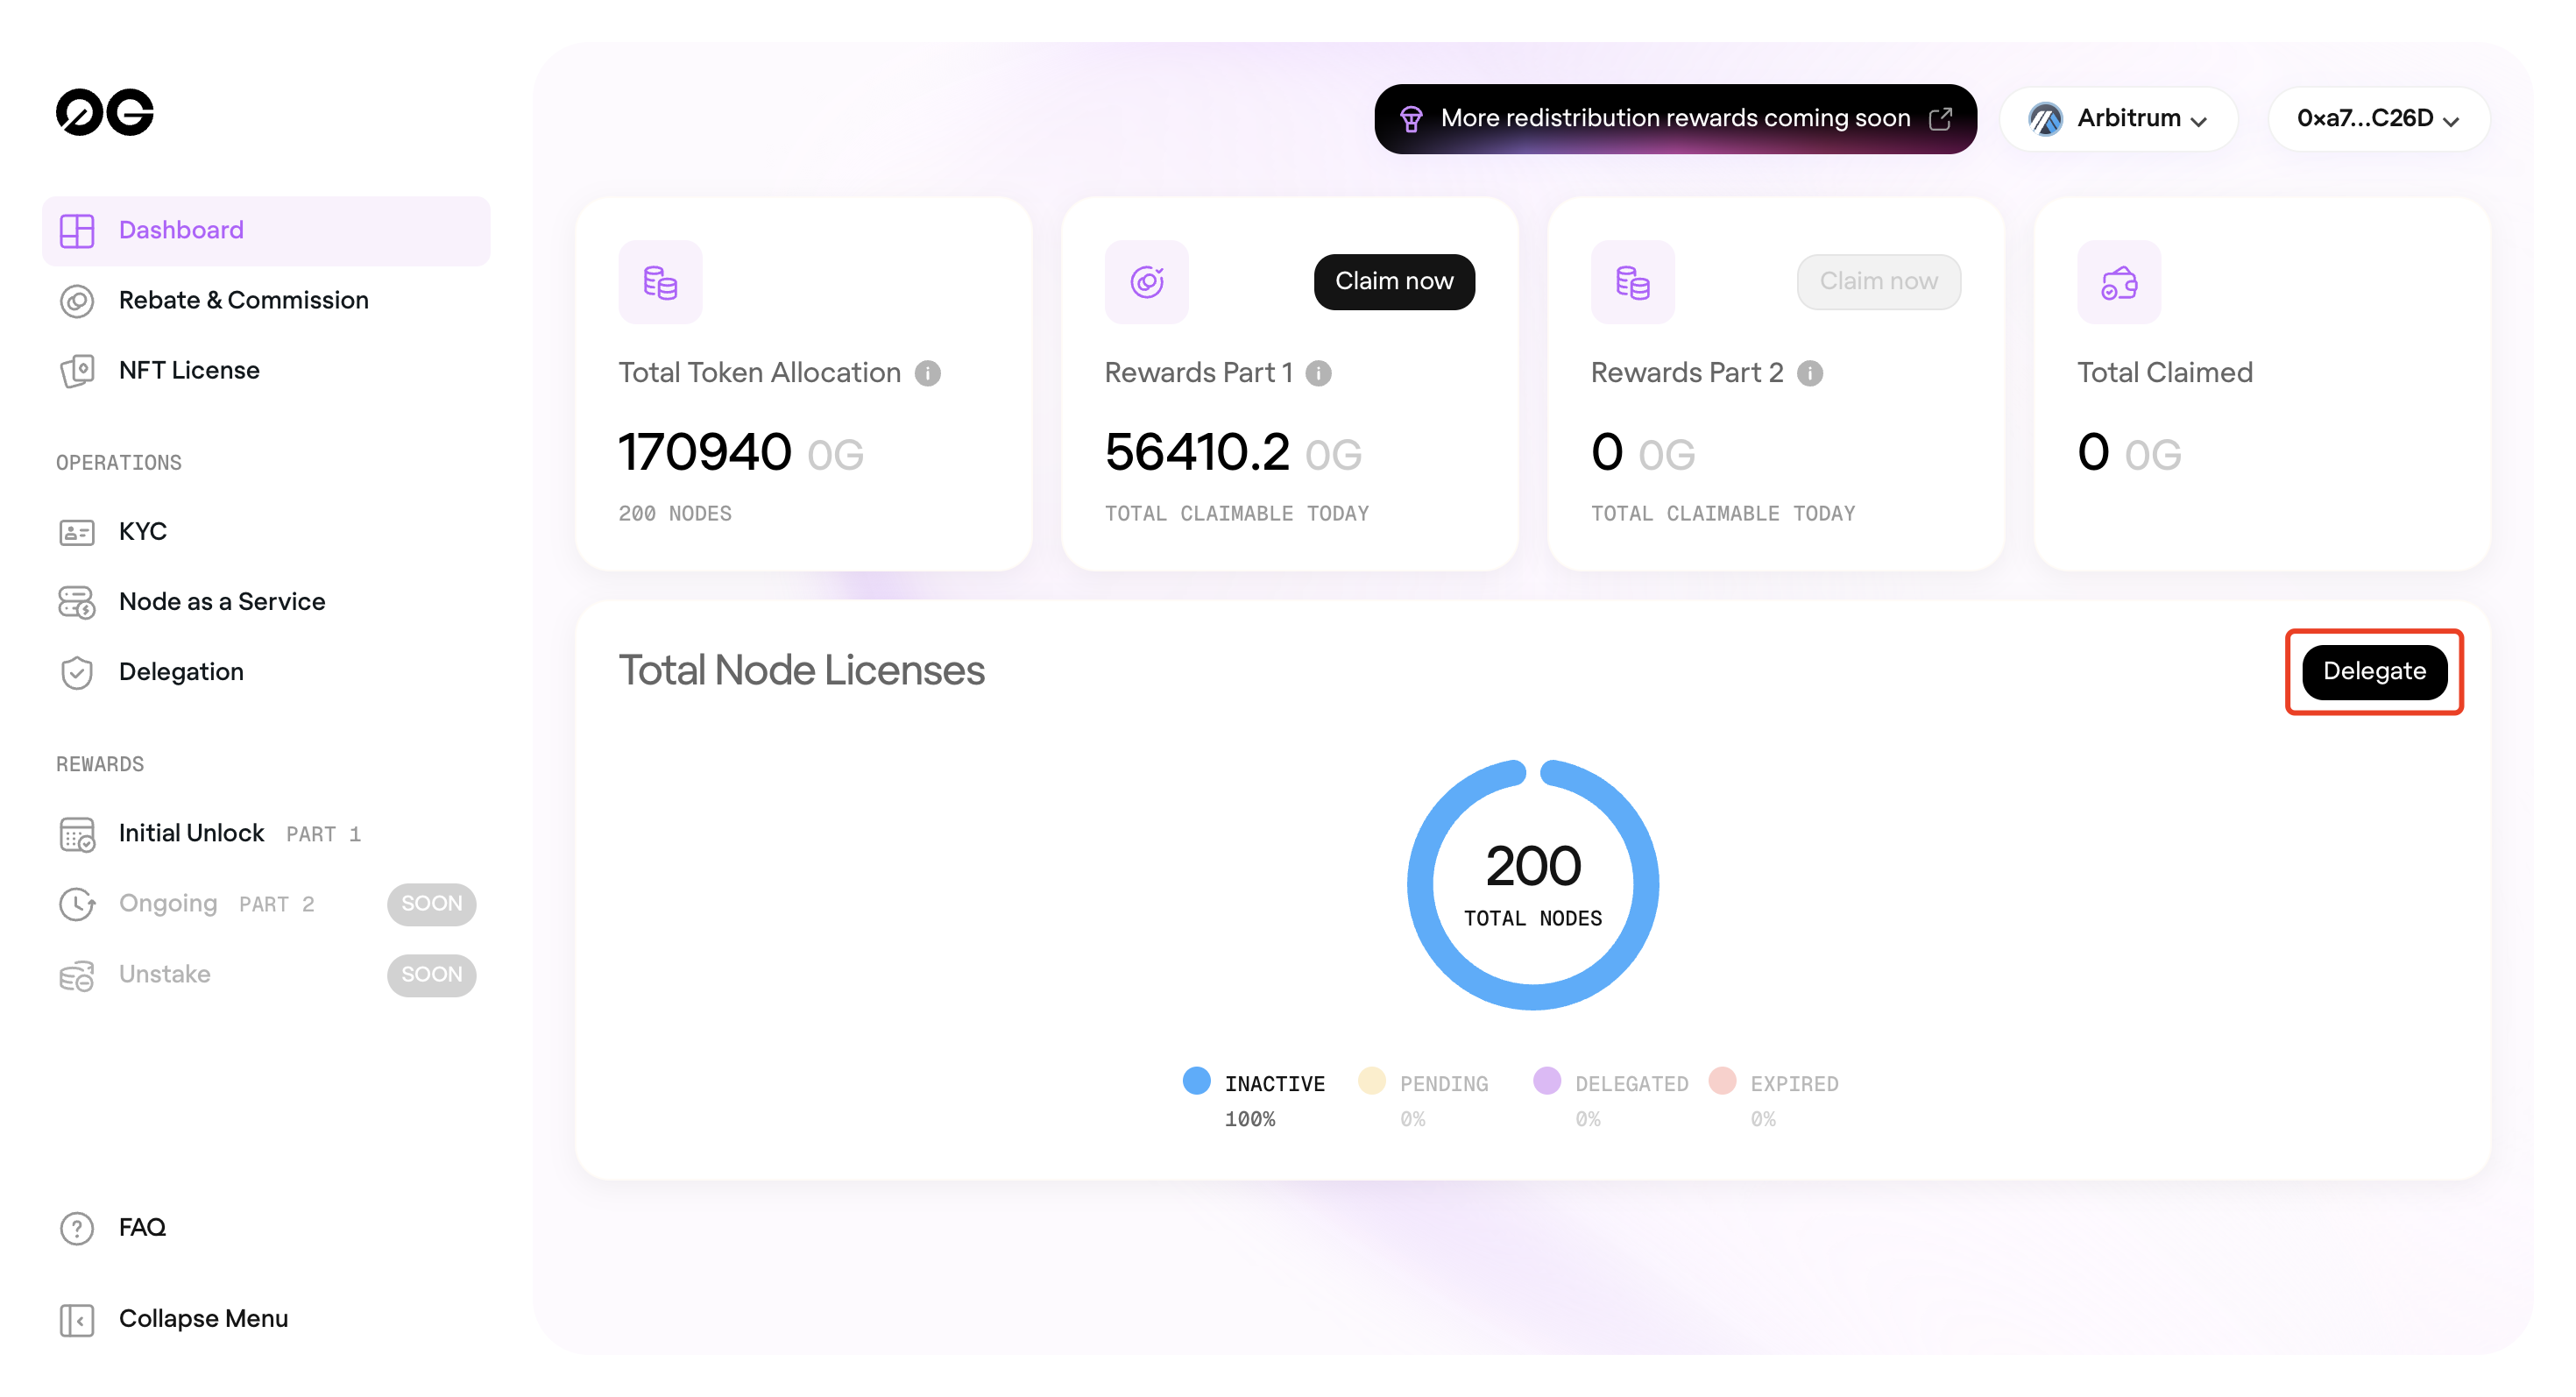
Task: Click the SOON badge beside Ongoing
Action: pos(431,904)
